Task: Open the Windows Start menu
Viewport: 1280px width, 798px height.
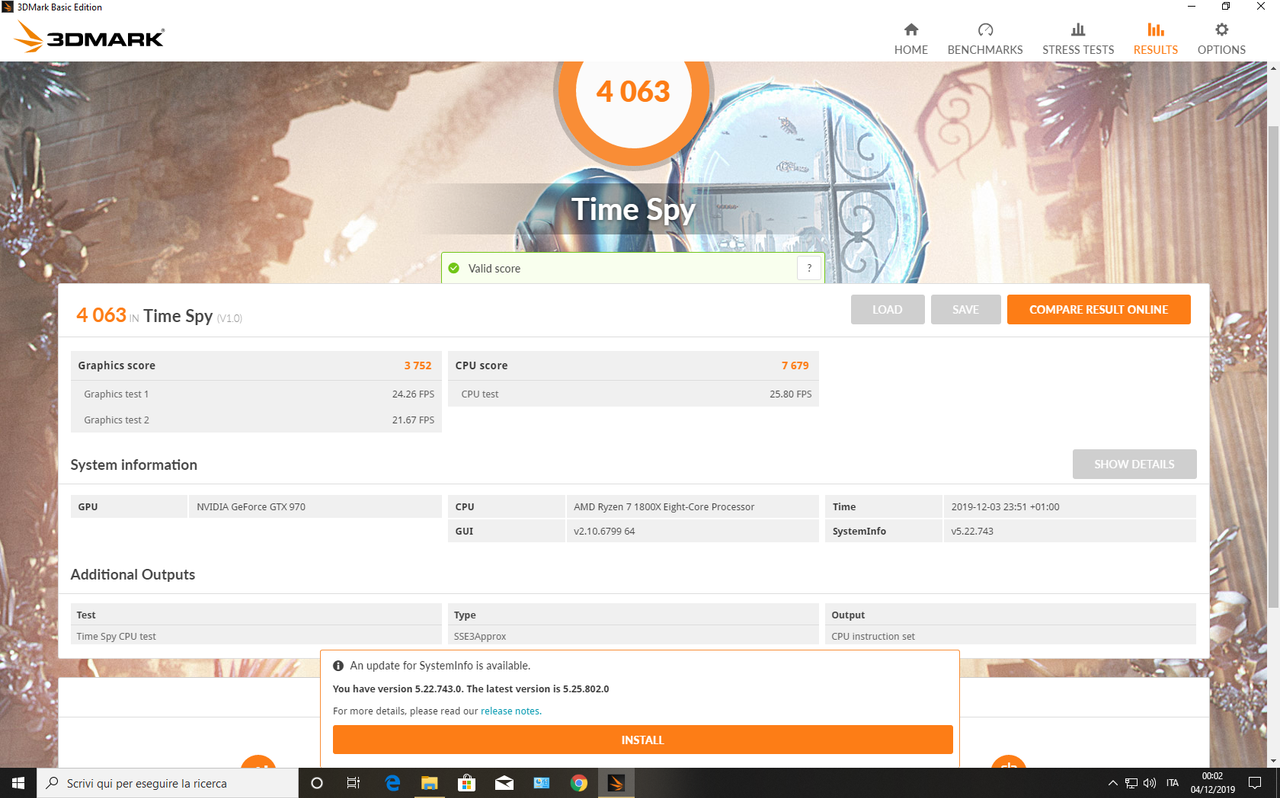Action: pyautogui.click(x=18, y=783)
